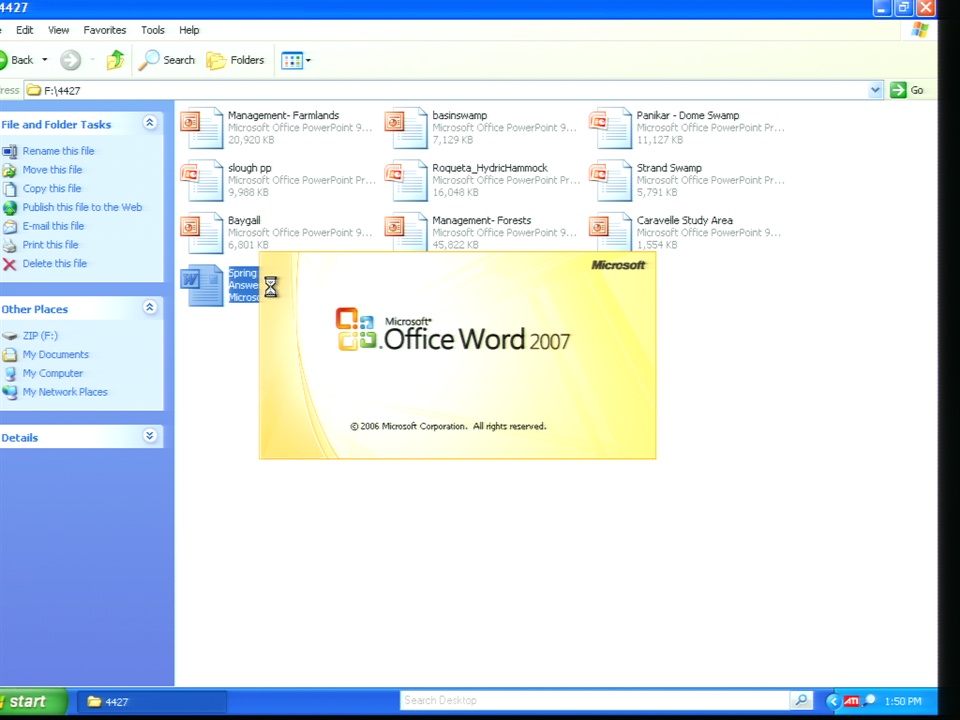Select the Caravelle Study Area file icon

click(610, 231)
